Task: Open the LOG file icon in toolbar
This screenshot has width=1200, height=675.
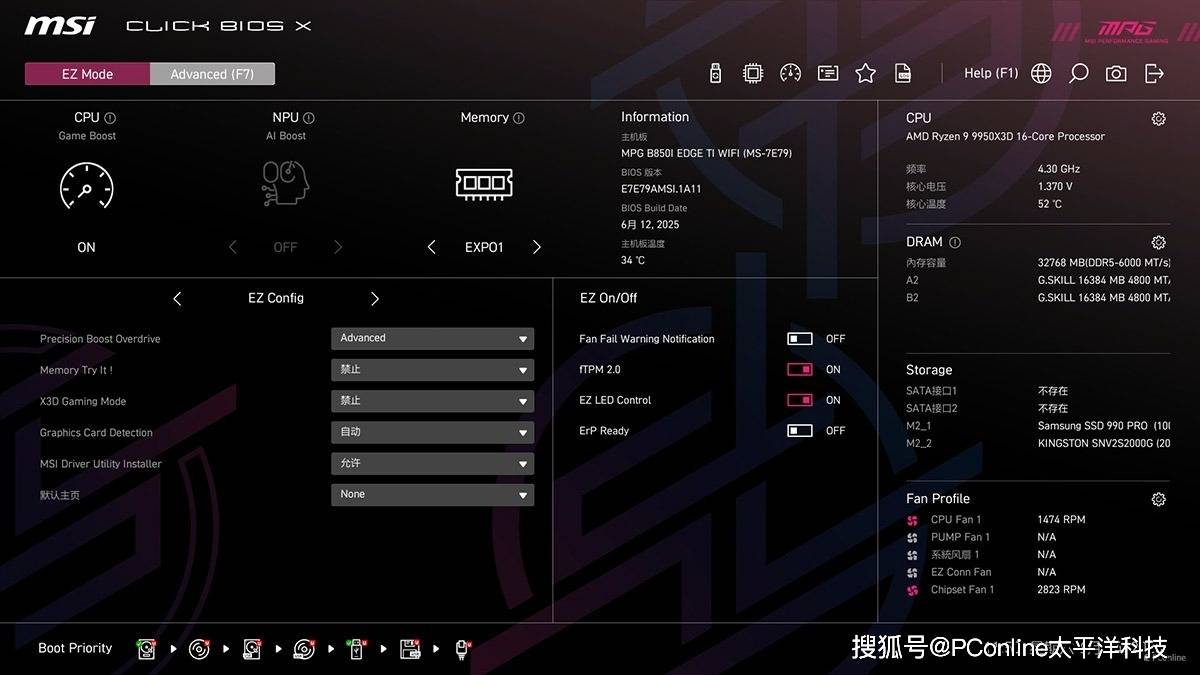Action: click(903, 73)
